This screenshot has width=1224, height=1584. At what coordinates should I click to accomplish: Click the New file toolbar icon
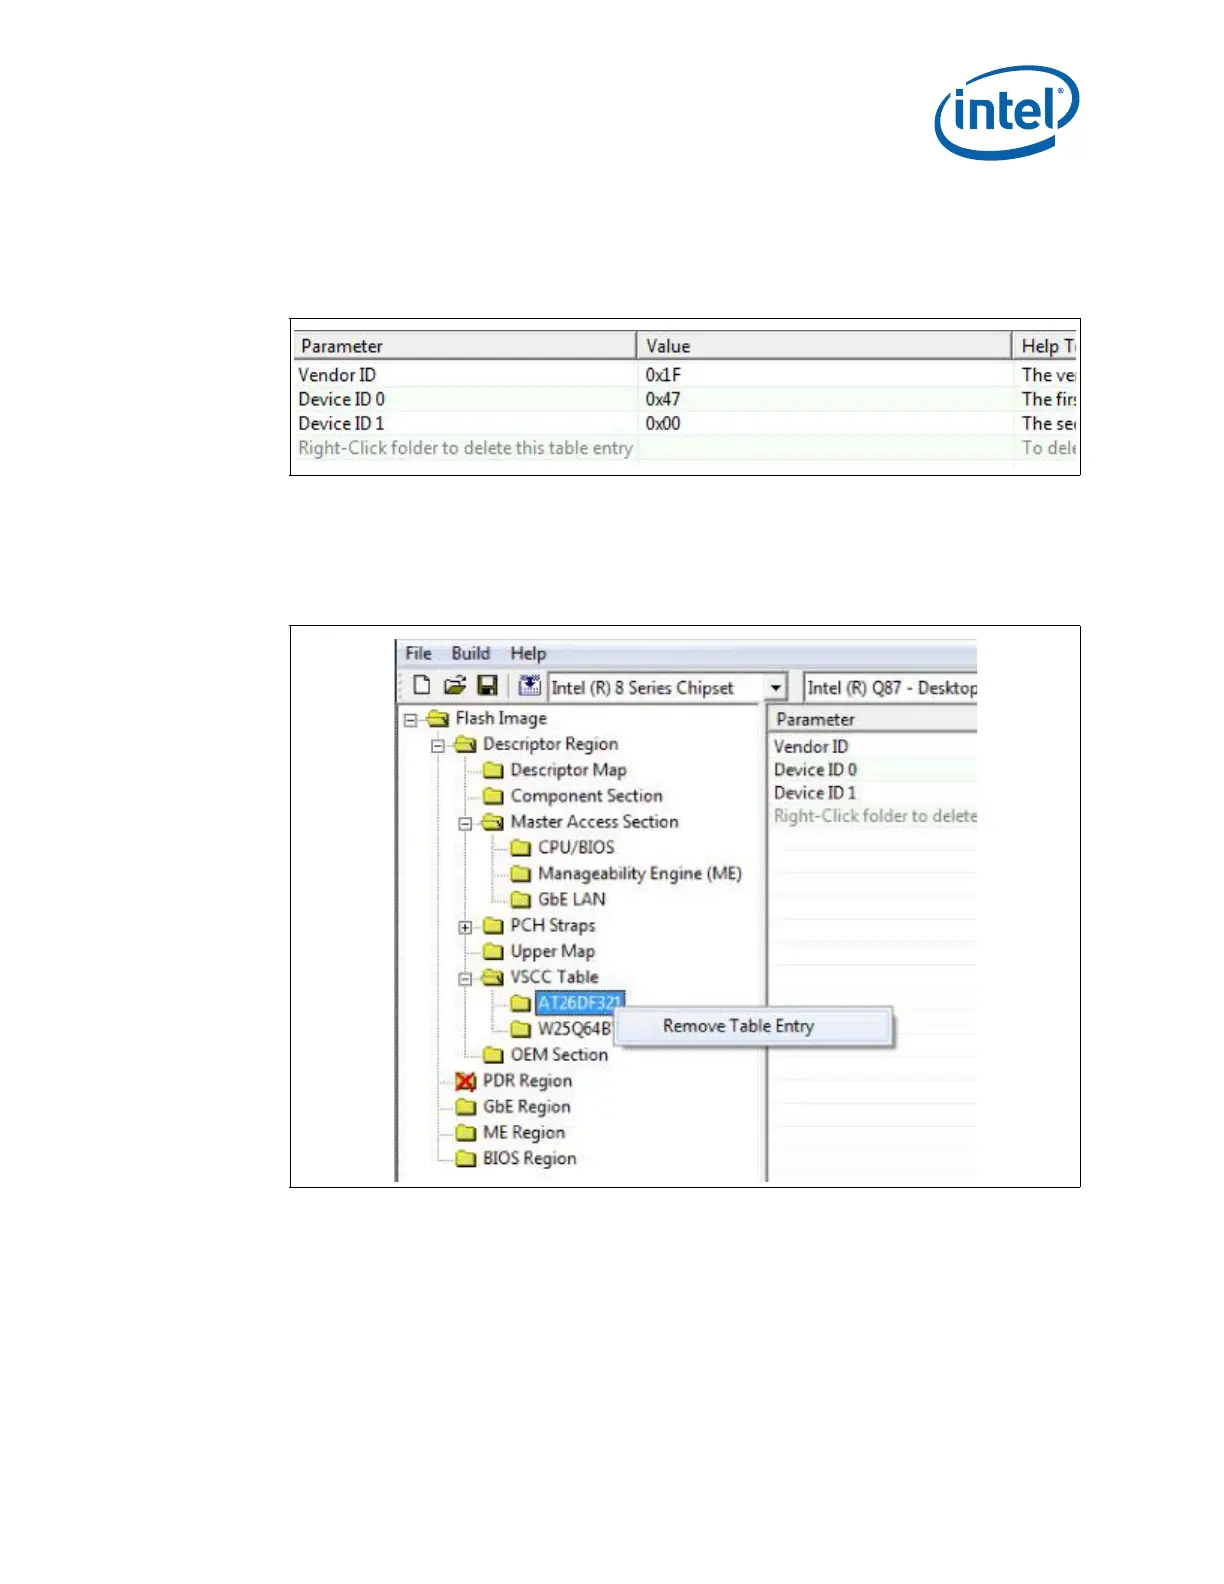(422, 685)
